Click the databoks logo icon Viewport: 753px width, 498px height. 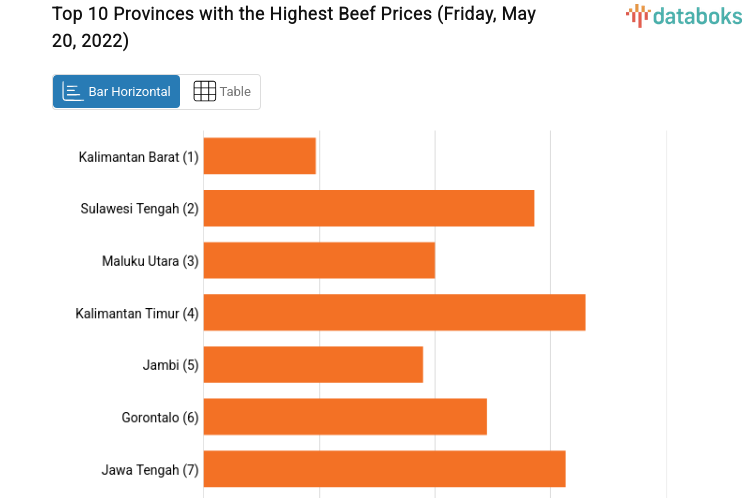[x=638, y=15]
